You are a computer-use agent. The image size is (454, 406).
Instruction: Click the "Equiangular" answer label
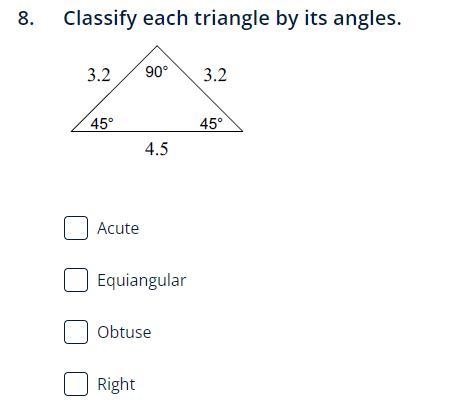(142, 281)
